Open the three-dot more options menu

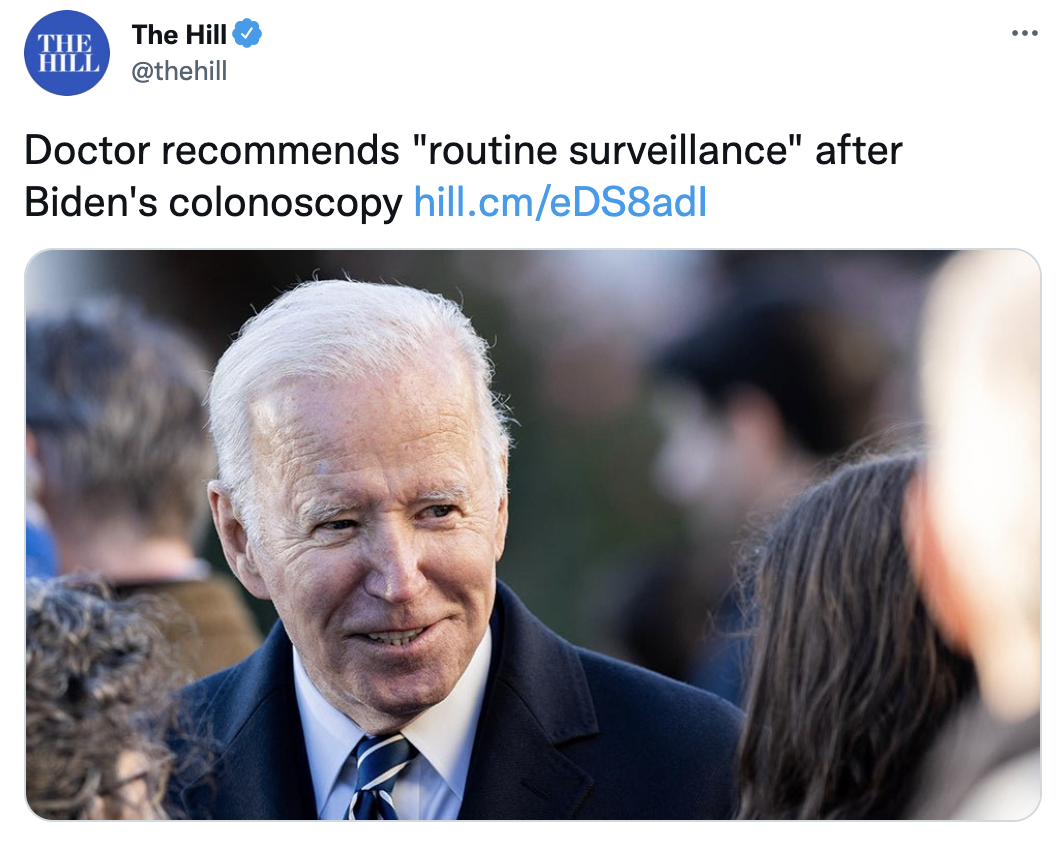[1024, 32]
